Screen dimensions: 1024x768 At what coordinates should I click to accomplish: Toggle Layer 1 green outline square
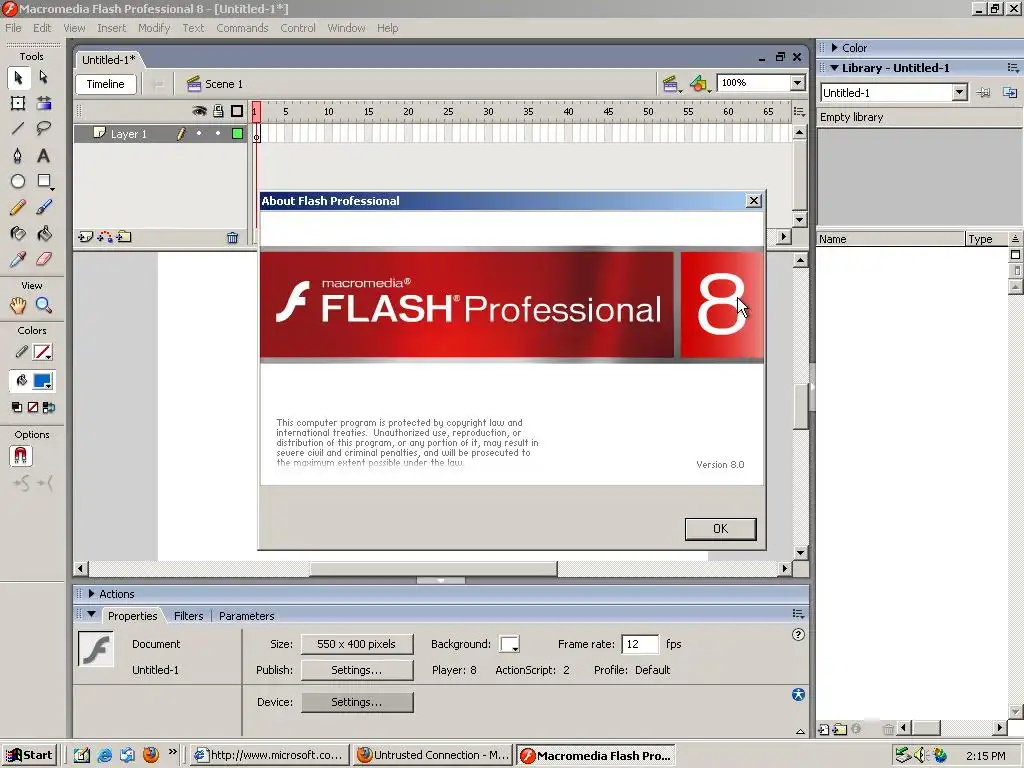[x=238, y=134]
